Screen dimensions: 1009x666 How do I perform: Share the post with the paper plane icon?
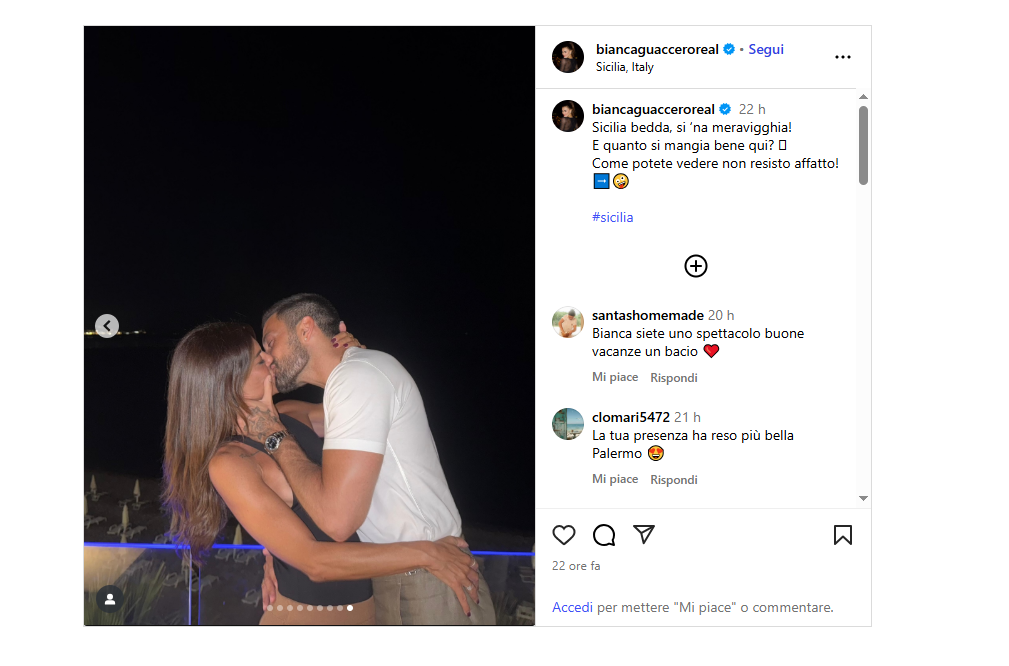pos(643,534)
